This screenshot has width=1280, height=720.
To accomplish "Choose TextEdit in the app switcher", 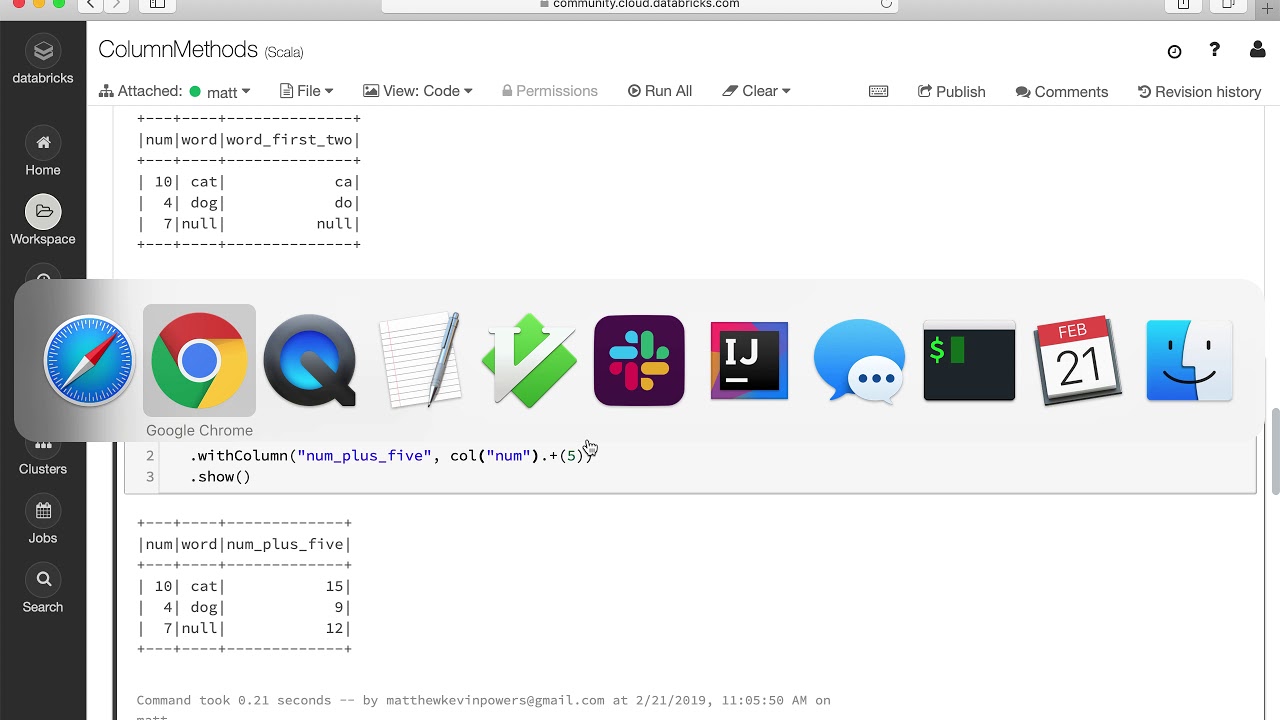I will (x=419, y=361).
